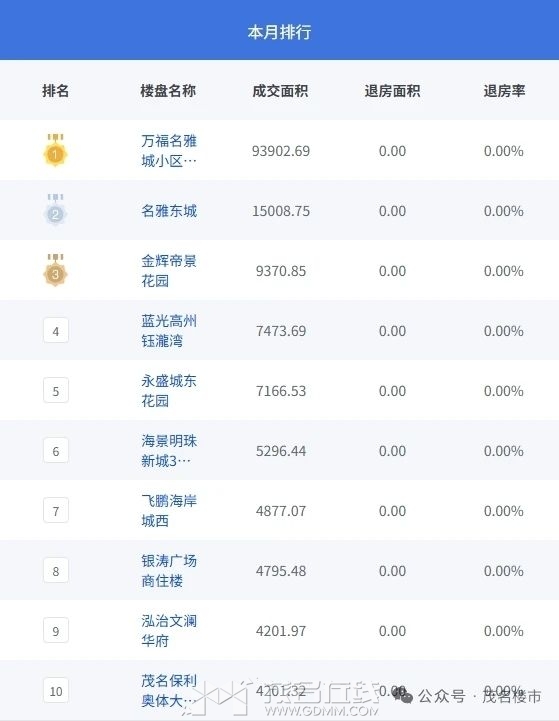Open the 蓝光高州钰瀧湾 property link
The width and height of the screenshot is (559, 721).
coord(169,331)
